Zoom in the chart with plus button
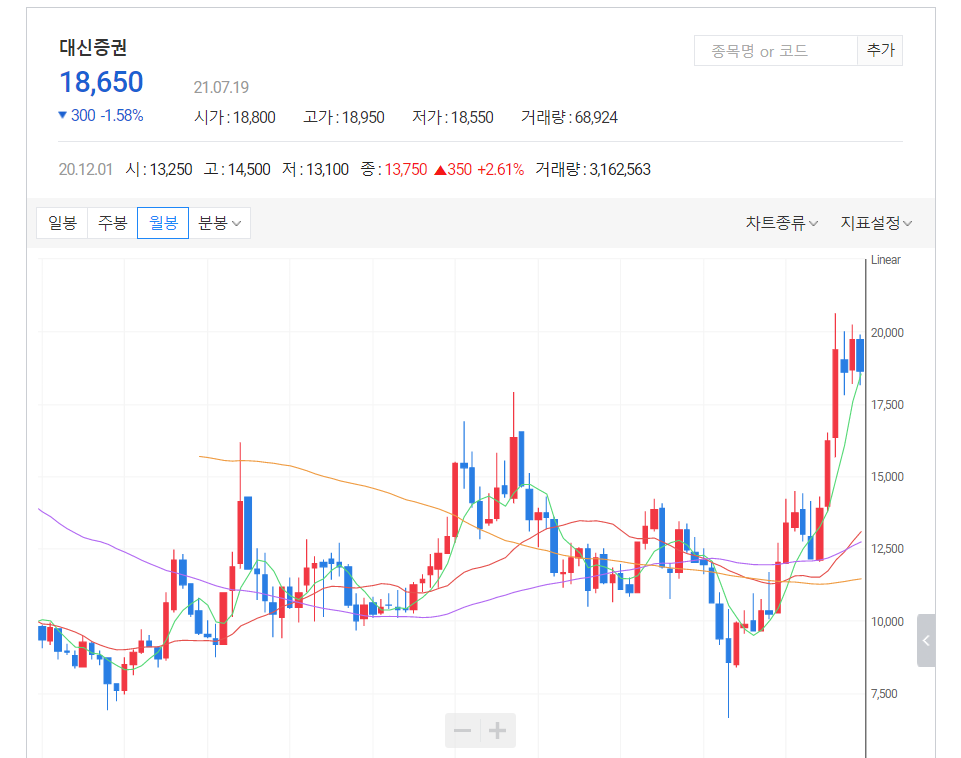Viewport: 961px width, 758px height. pyautogui.click(x=498, y=730)
